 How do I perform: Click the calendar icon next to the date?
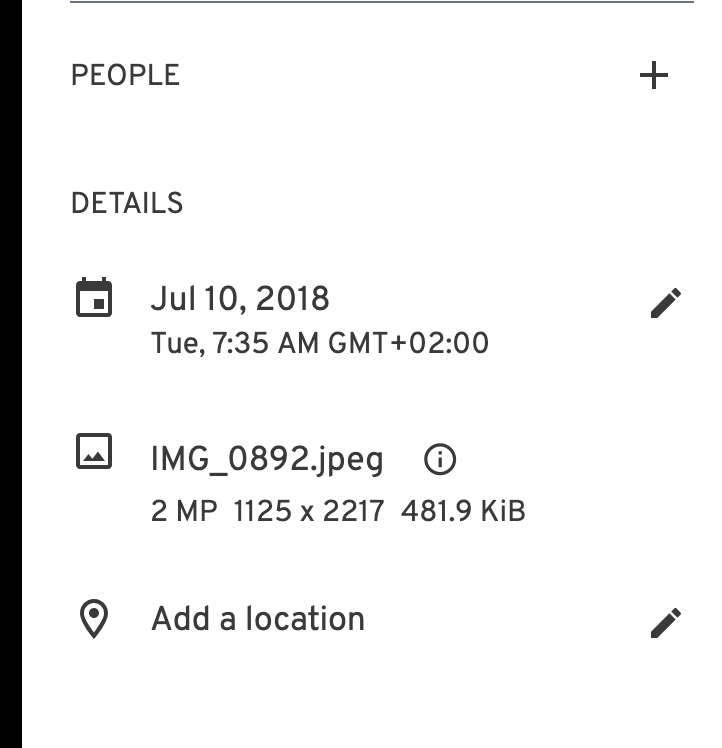[x=94, y=297]
